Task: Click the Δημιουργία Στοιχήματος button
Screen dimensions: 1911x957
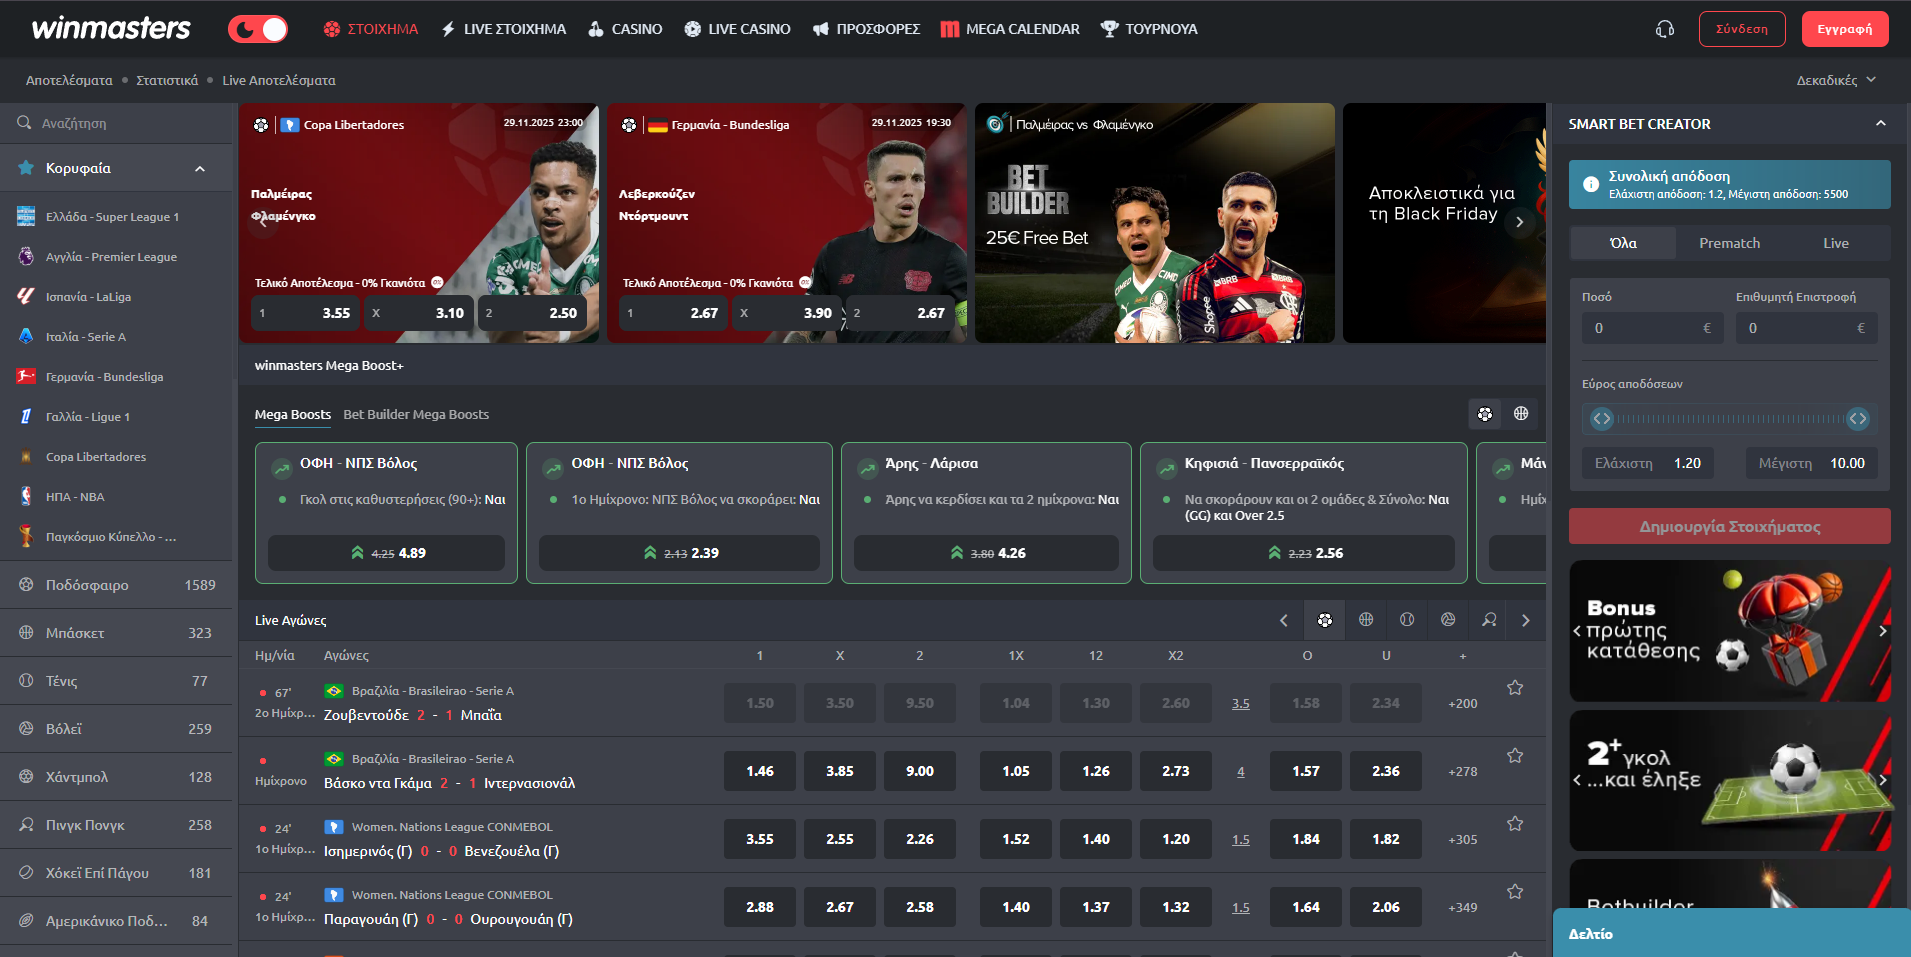Action: tap(1729, 526)
